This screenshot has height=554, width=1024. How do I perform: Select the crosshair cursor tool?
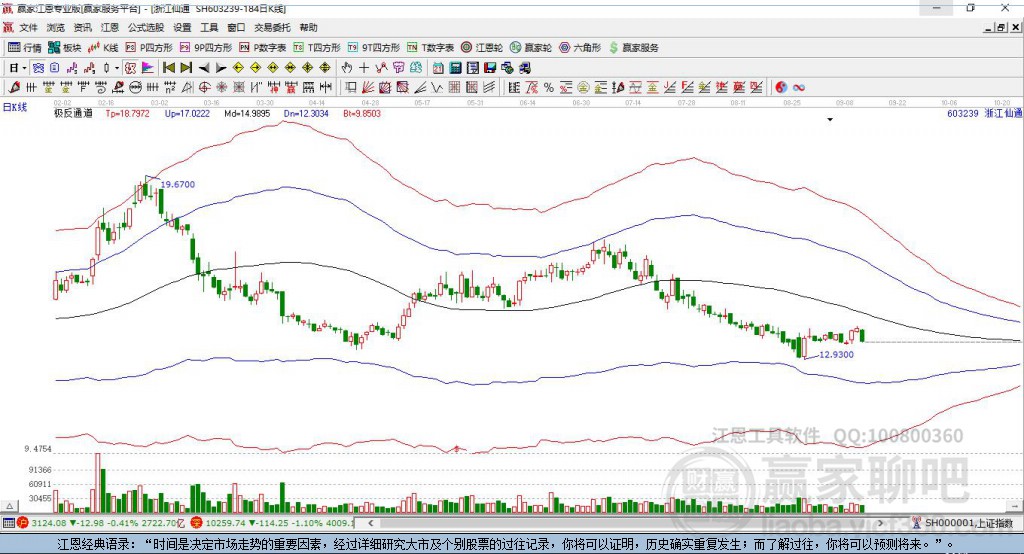pos(364,68)
